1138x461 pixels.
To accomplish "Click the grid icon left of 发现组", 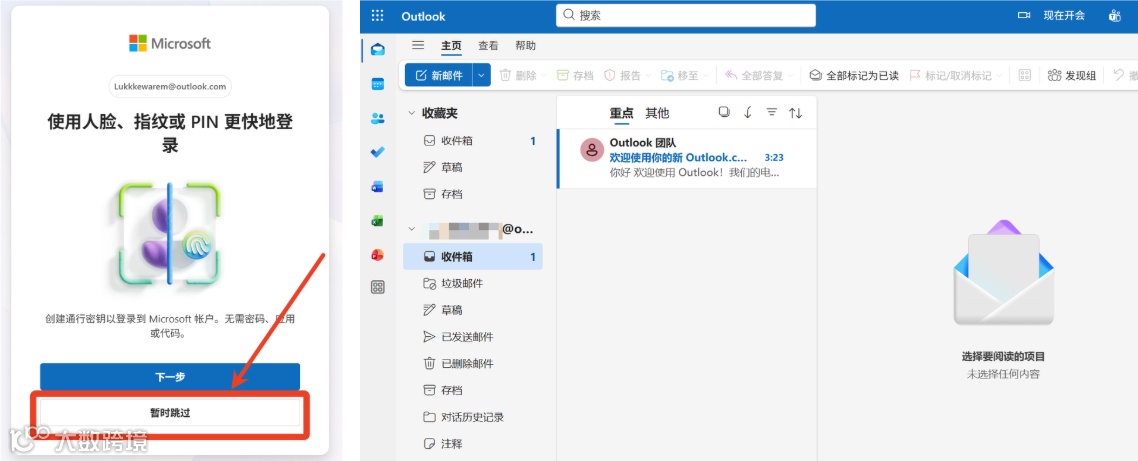I will pos(1025,76).
